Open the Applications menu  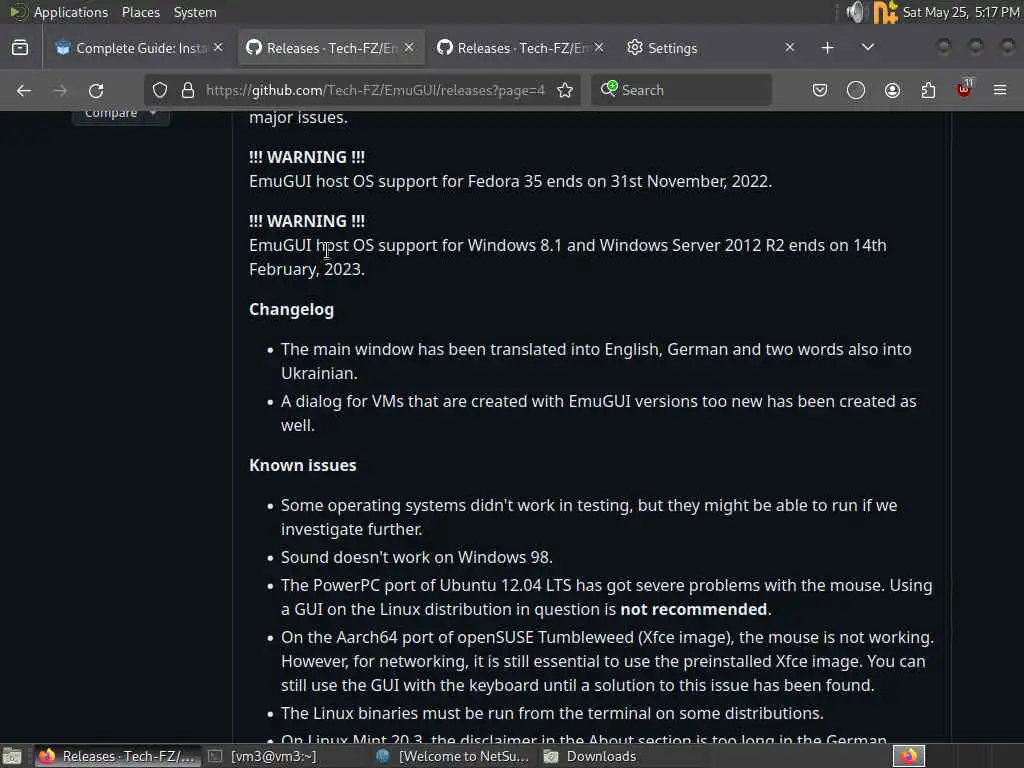(71, 12)
